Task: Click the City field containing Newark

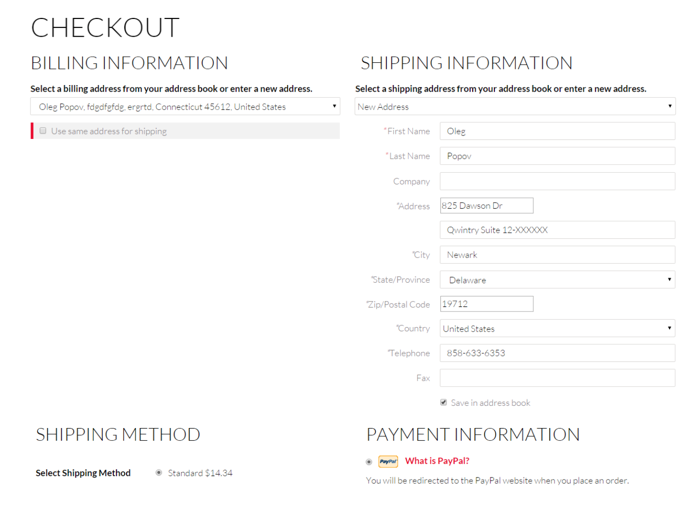Action: tap(557, 255)
